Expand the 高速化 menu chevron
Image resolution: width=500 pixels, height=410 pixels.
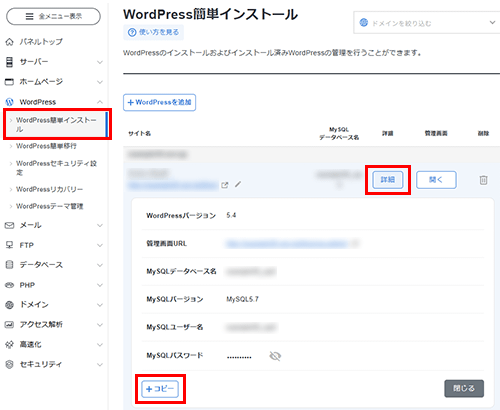click(100, 345)
